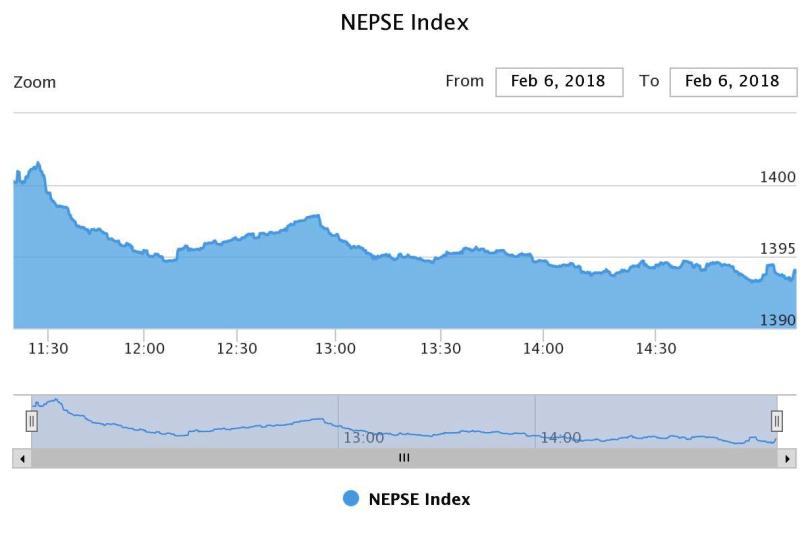The height and width of the screenshot is (540, 810).
Task: Click the Zoom label
Action: 35,82
